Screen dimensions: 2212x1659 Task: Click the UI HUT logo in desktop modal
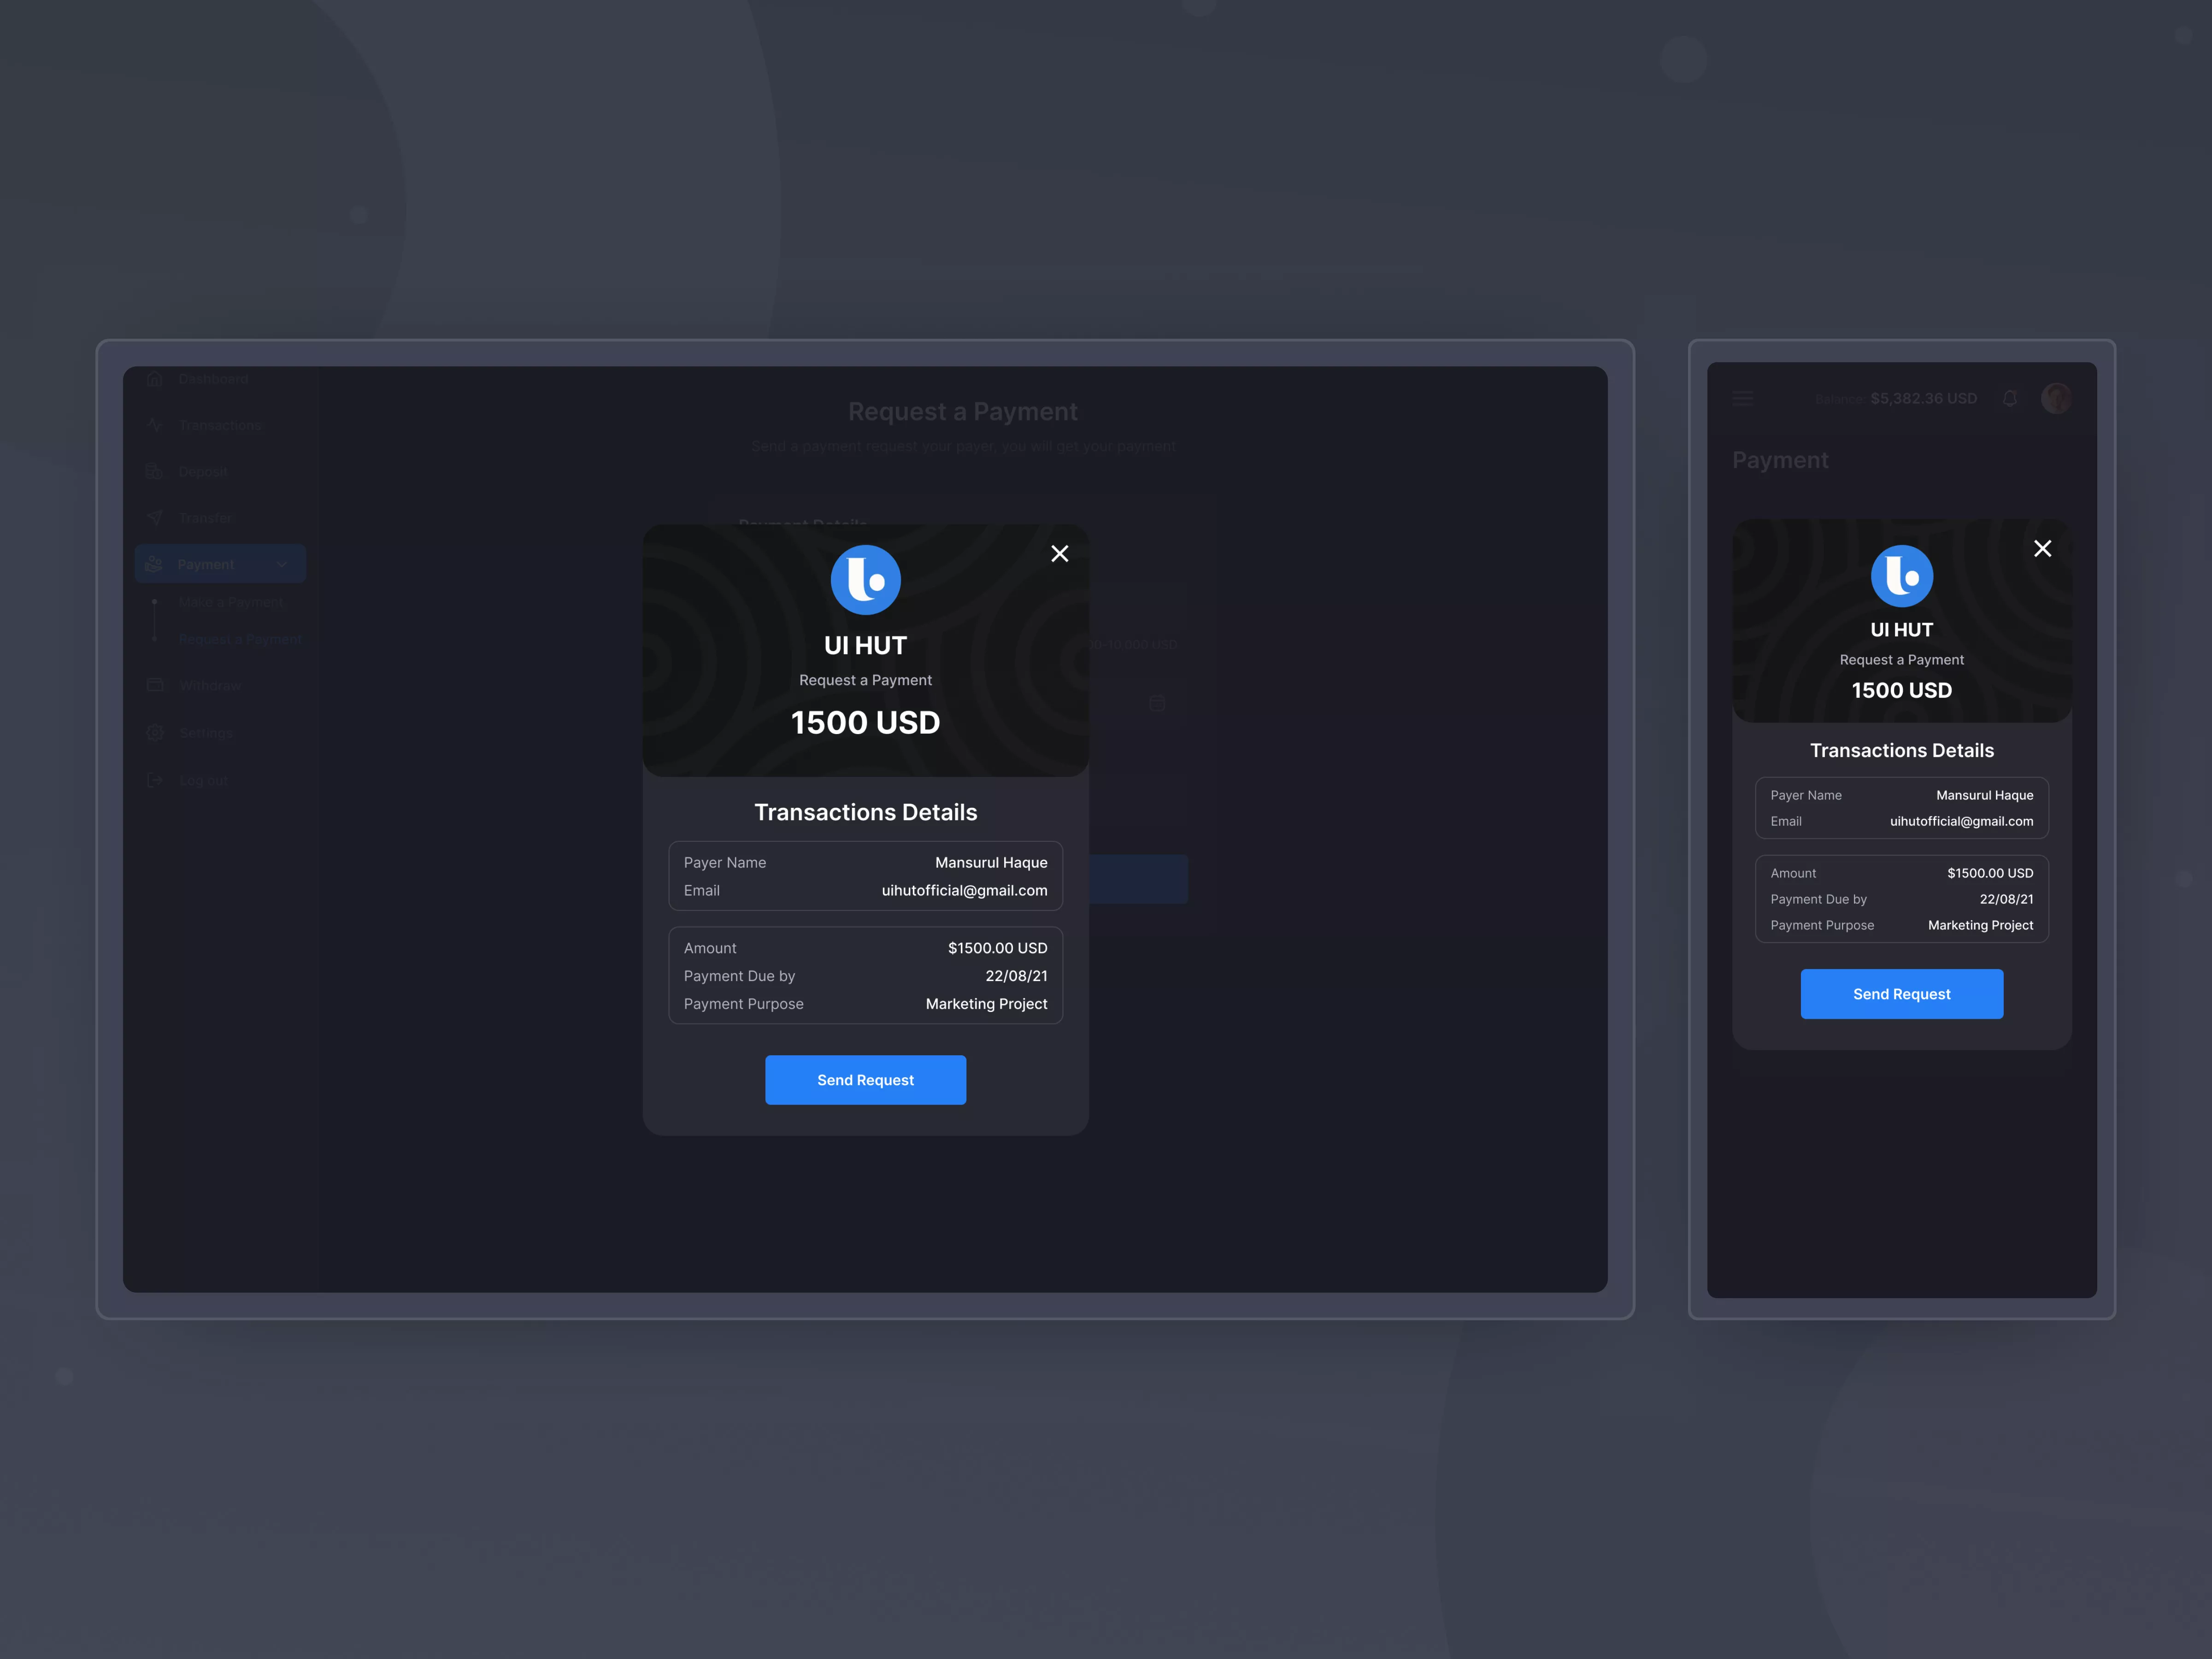[x=866, y=580]
